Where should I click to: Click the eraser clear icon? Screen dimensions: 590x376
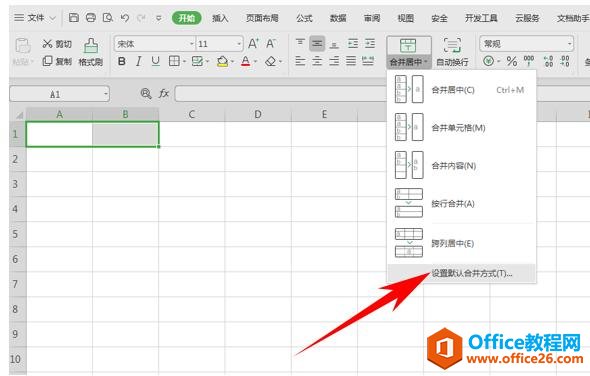click(x=271, y=61)
